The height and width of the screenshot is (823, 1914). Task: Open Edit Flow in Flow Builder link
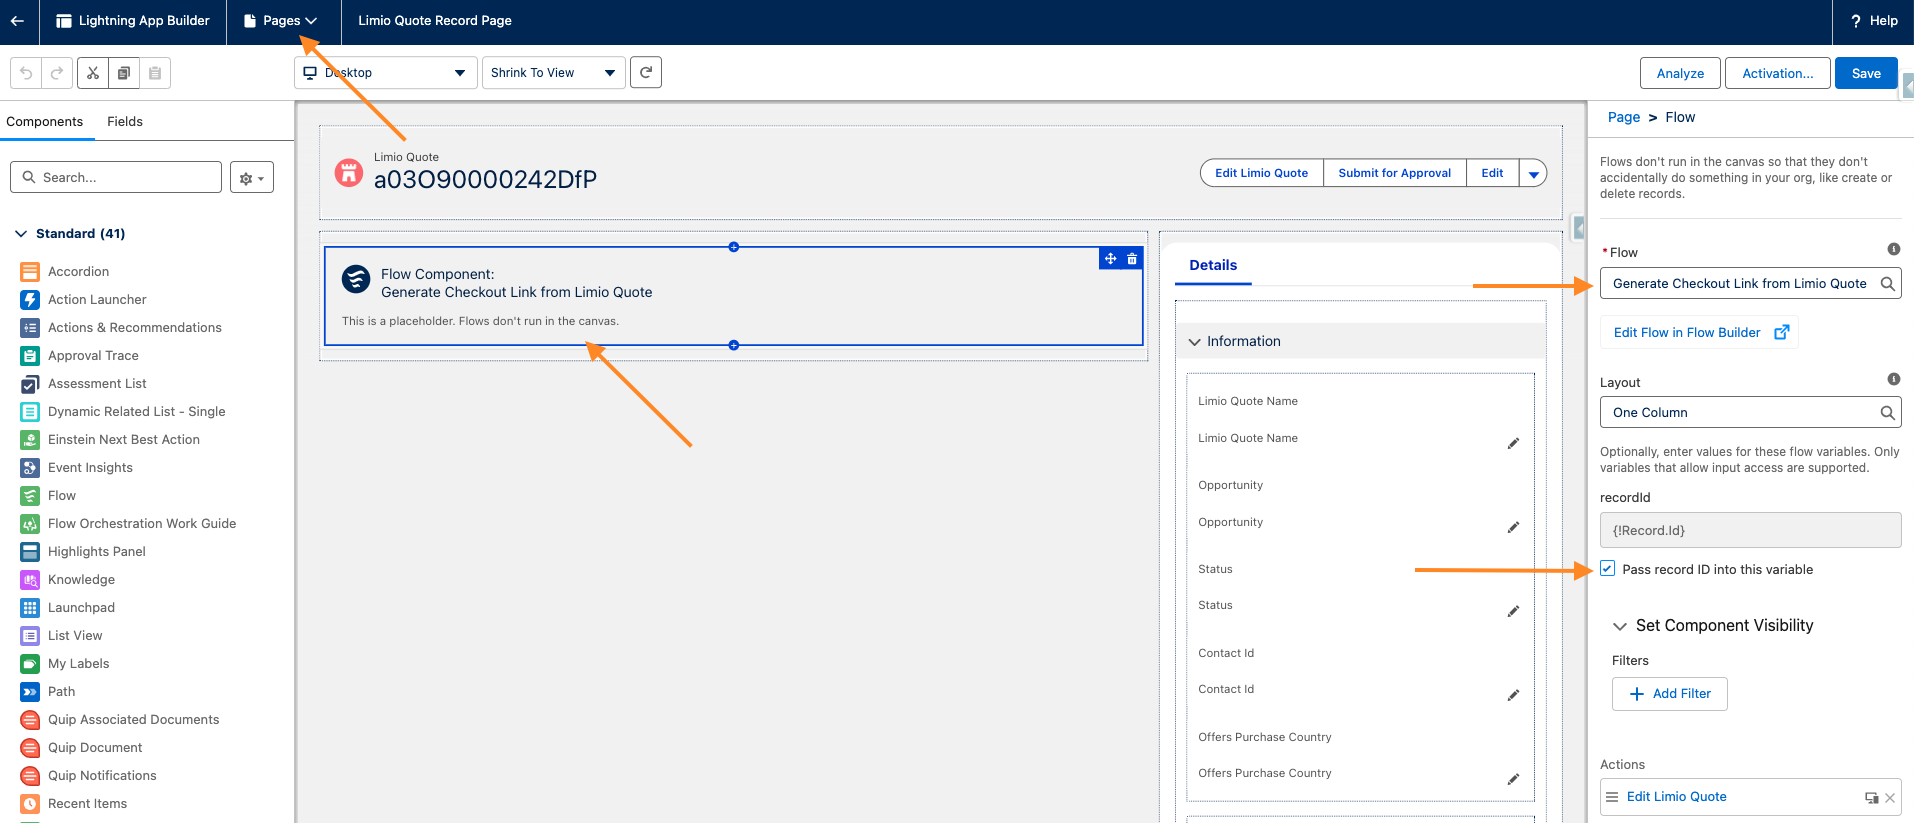pos(1699,333)
